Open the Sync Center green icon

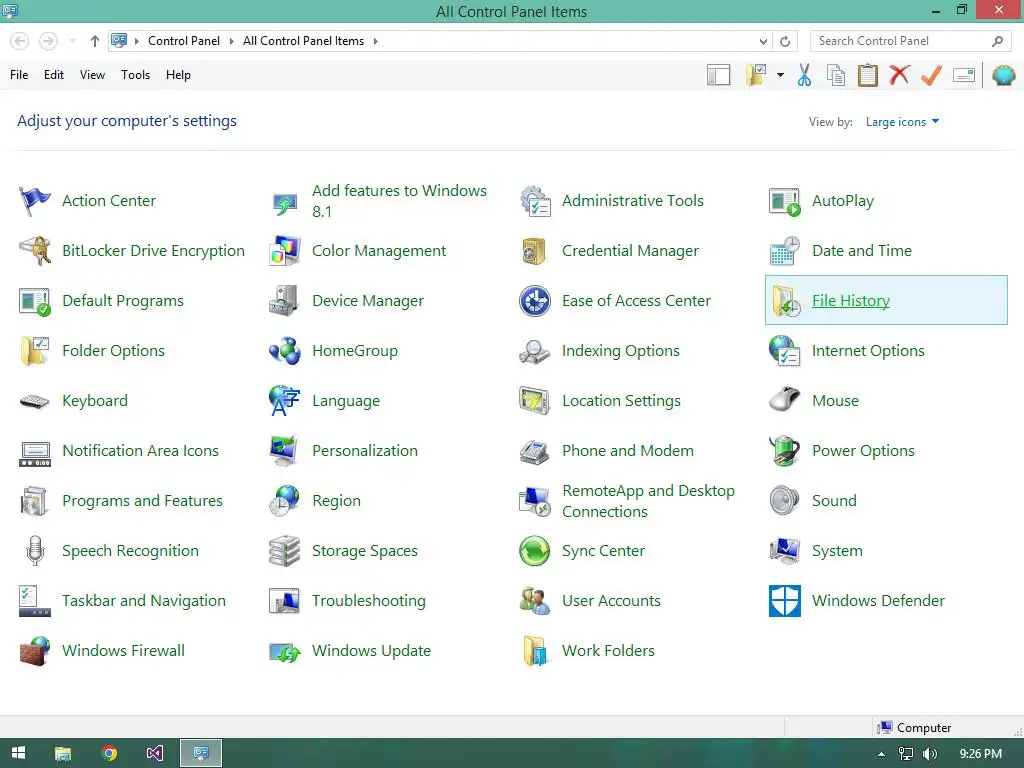click(x=535, y=551)
